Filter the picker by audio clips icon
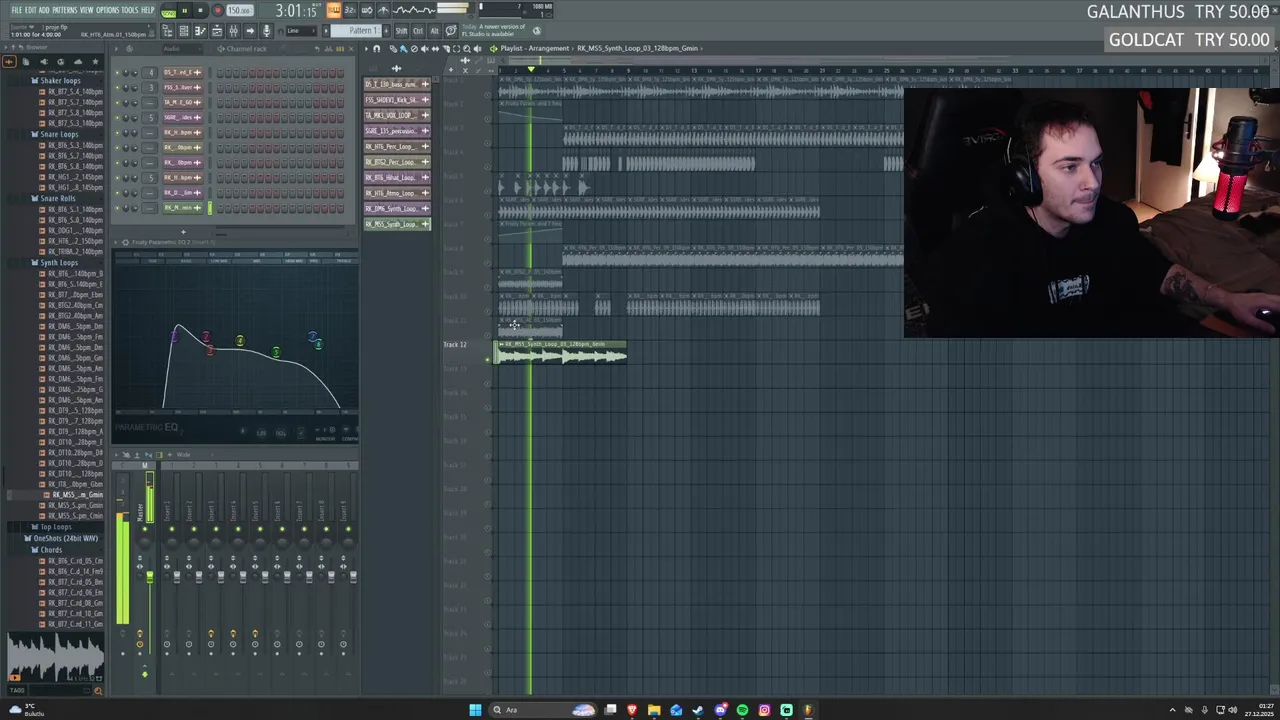 click(396, 69)
